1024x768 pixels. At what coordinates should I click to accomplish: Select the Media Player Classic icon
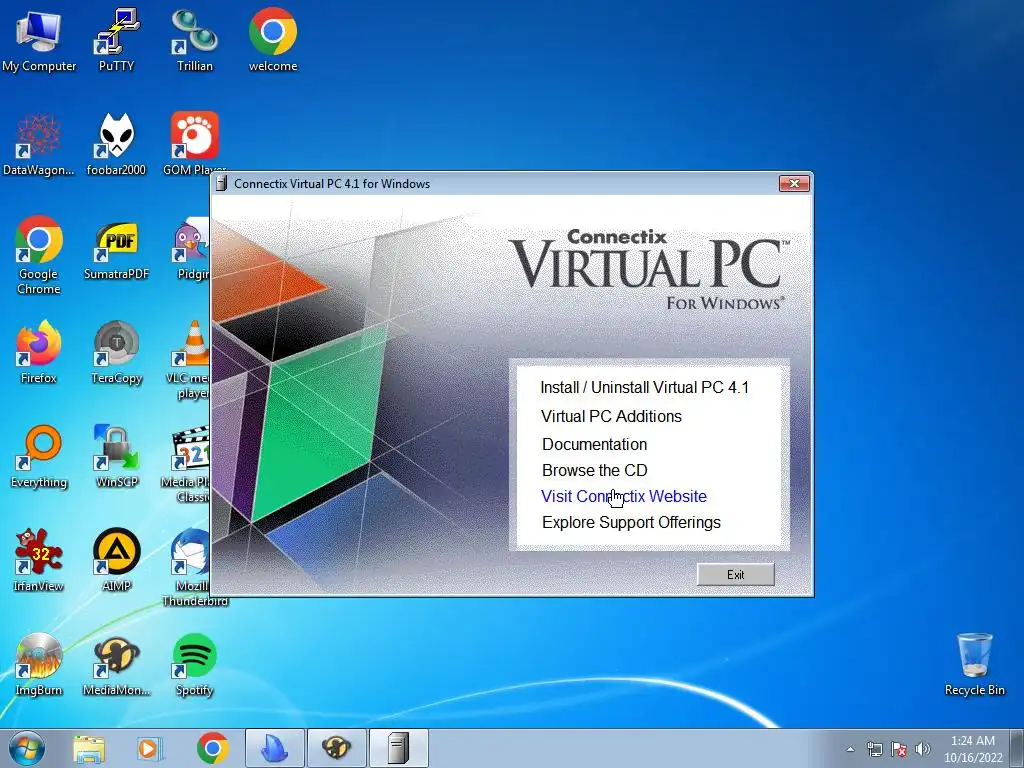tap(187, 464)
